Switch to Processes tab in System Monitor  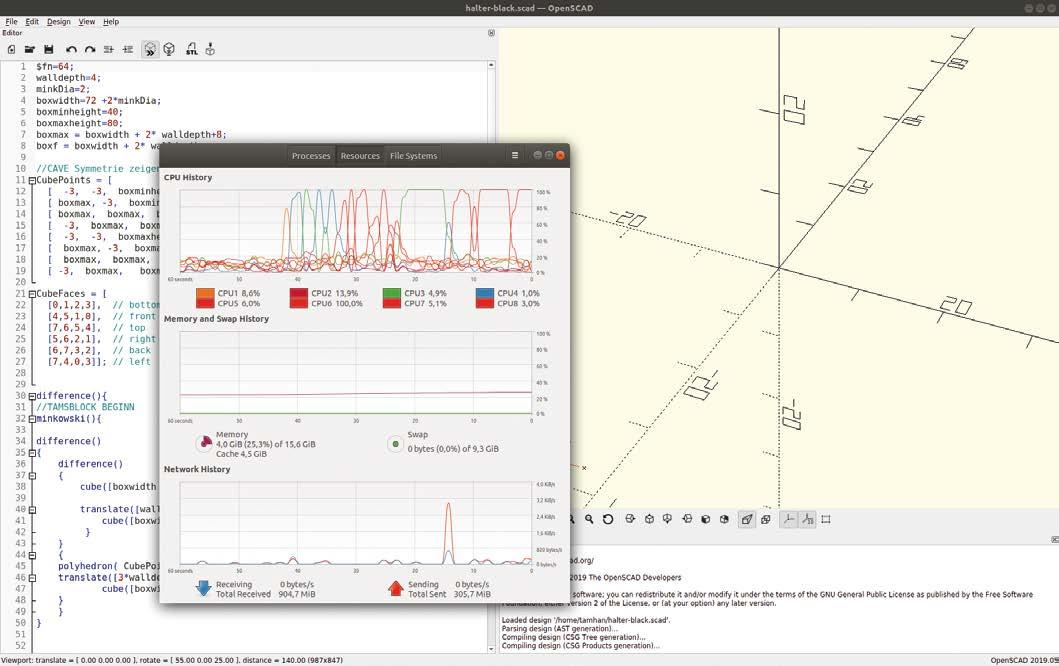tap(311, 155)
